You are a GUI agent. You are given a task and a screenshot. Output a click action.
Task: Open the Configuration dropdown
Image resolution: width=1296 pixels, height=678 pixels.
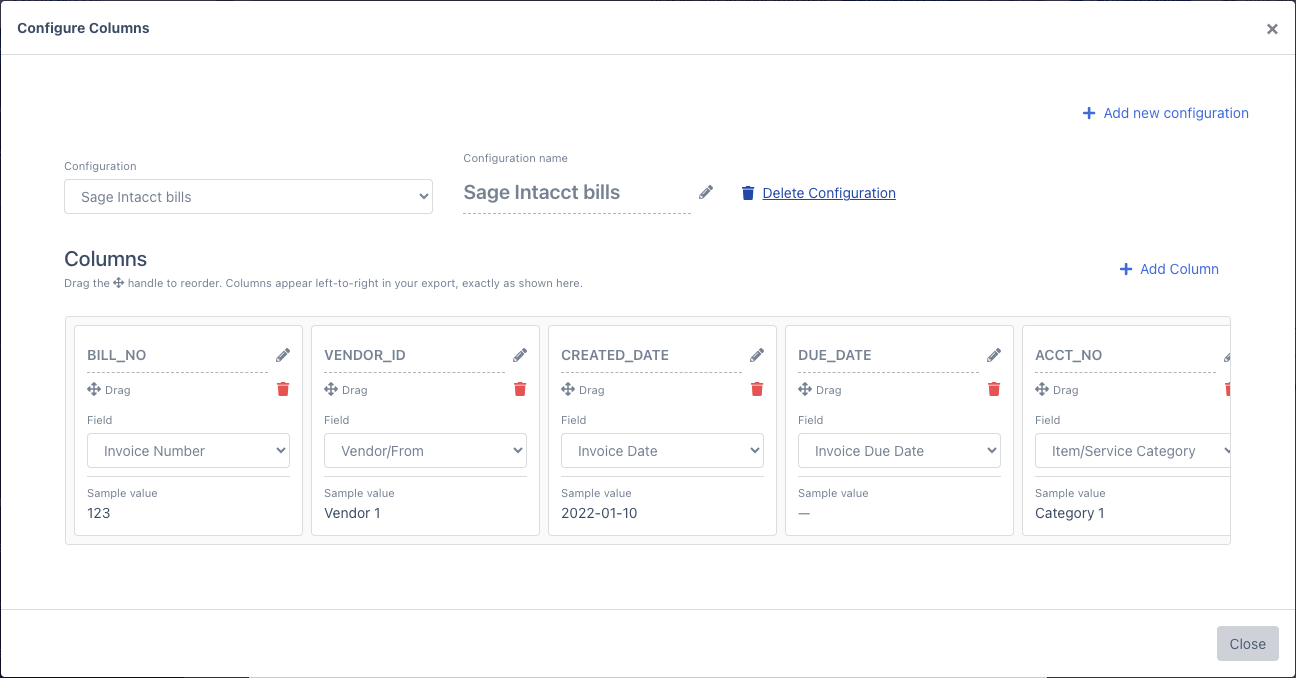[x=248, y=197]
